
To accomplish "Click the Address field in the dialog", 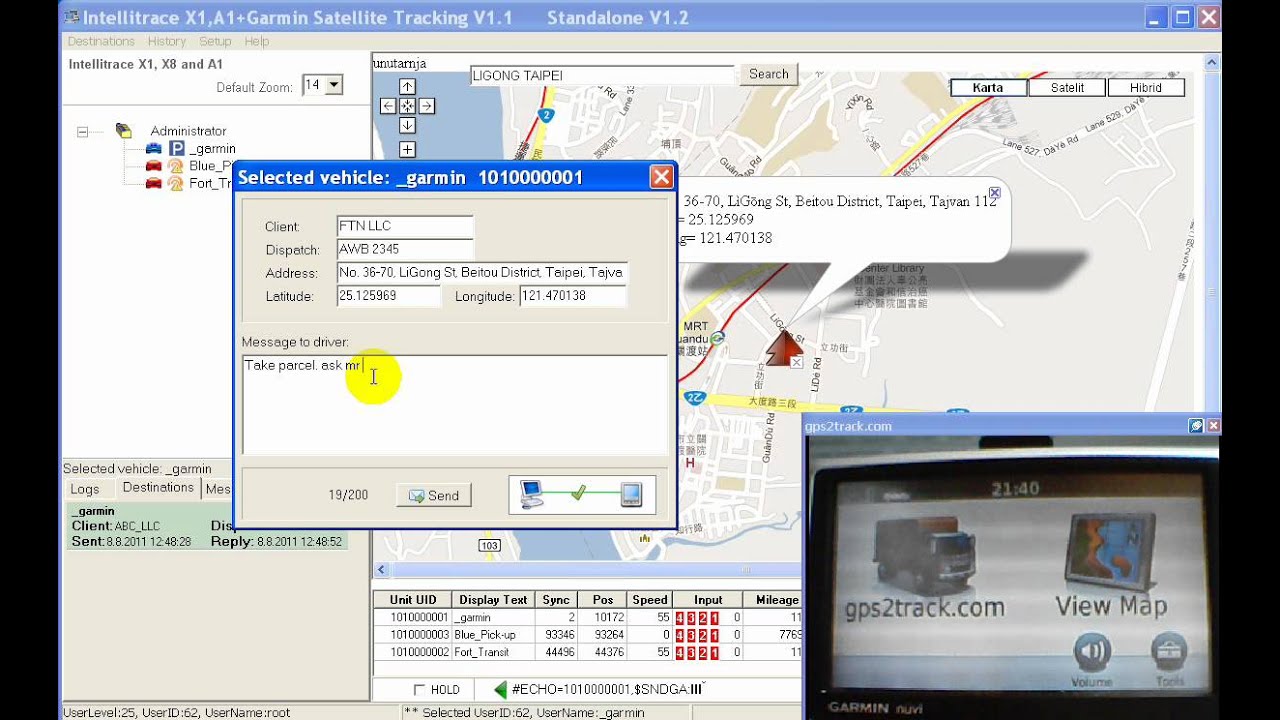I will coord(482,272).
